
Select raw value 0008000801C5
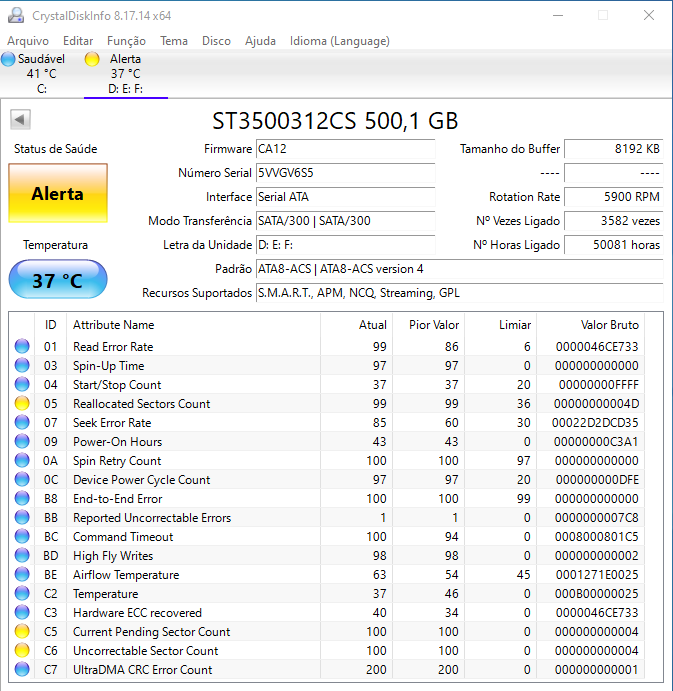(x=596, y=536)
